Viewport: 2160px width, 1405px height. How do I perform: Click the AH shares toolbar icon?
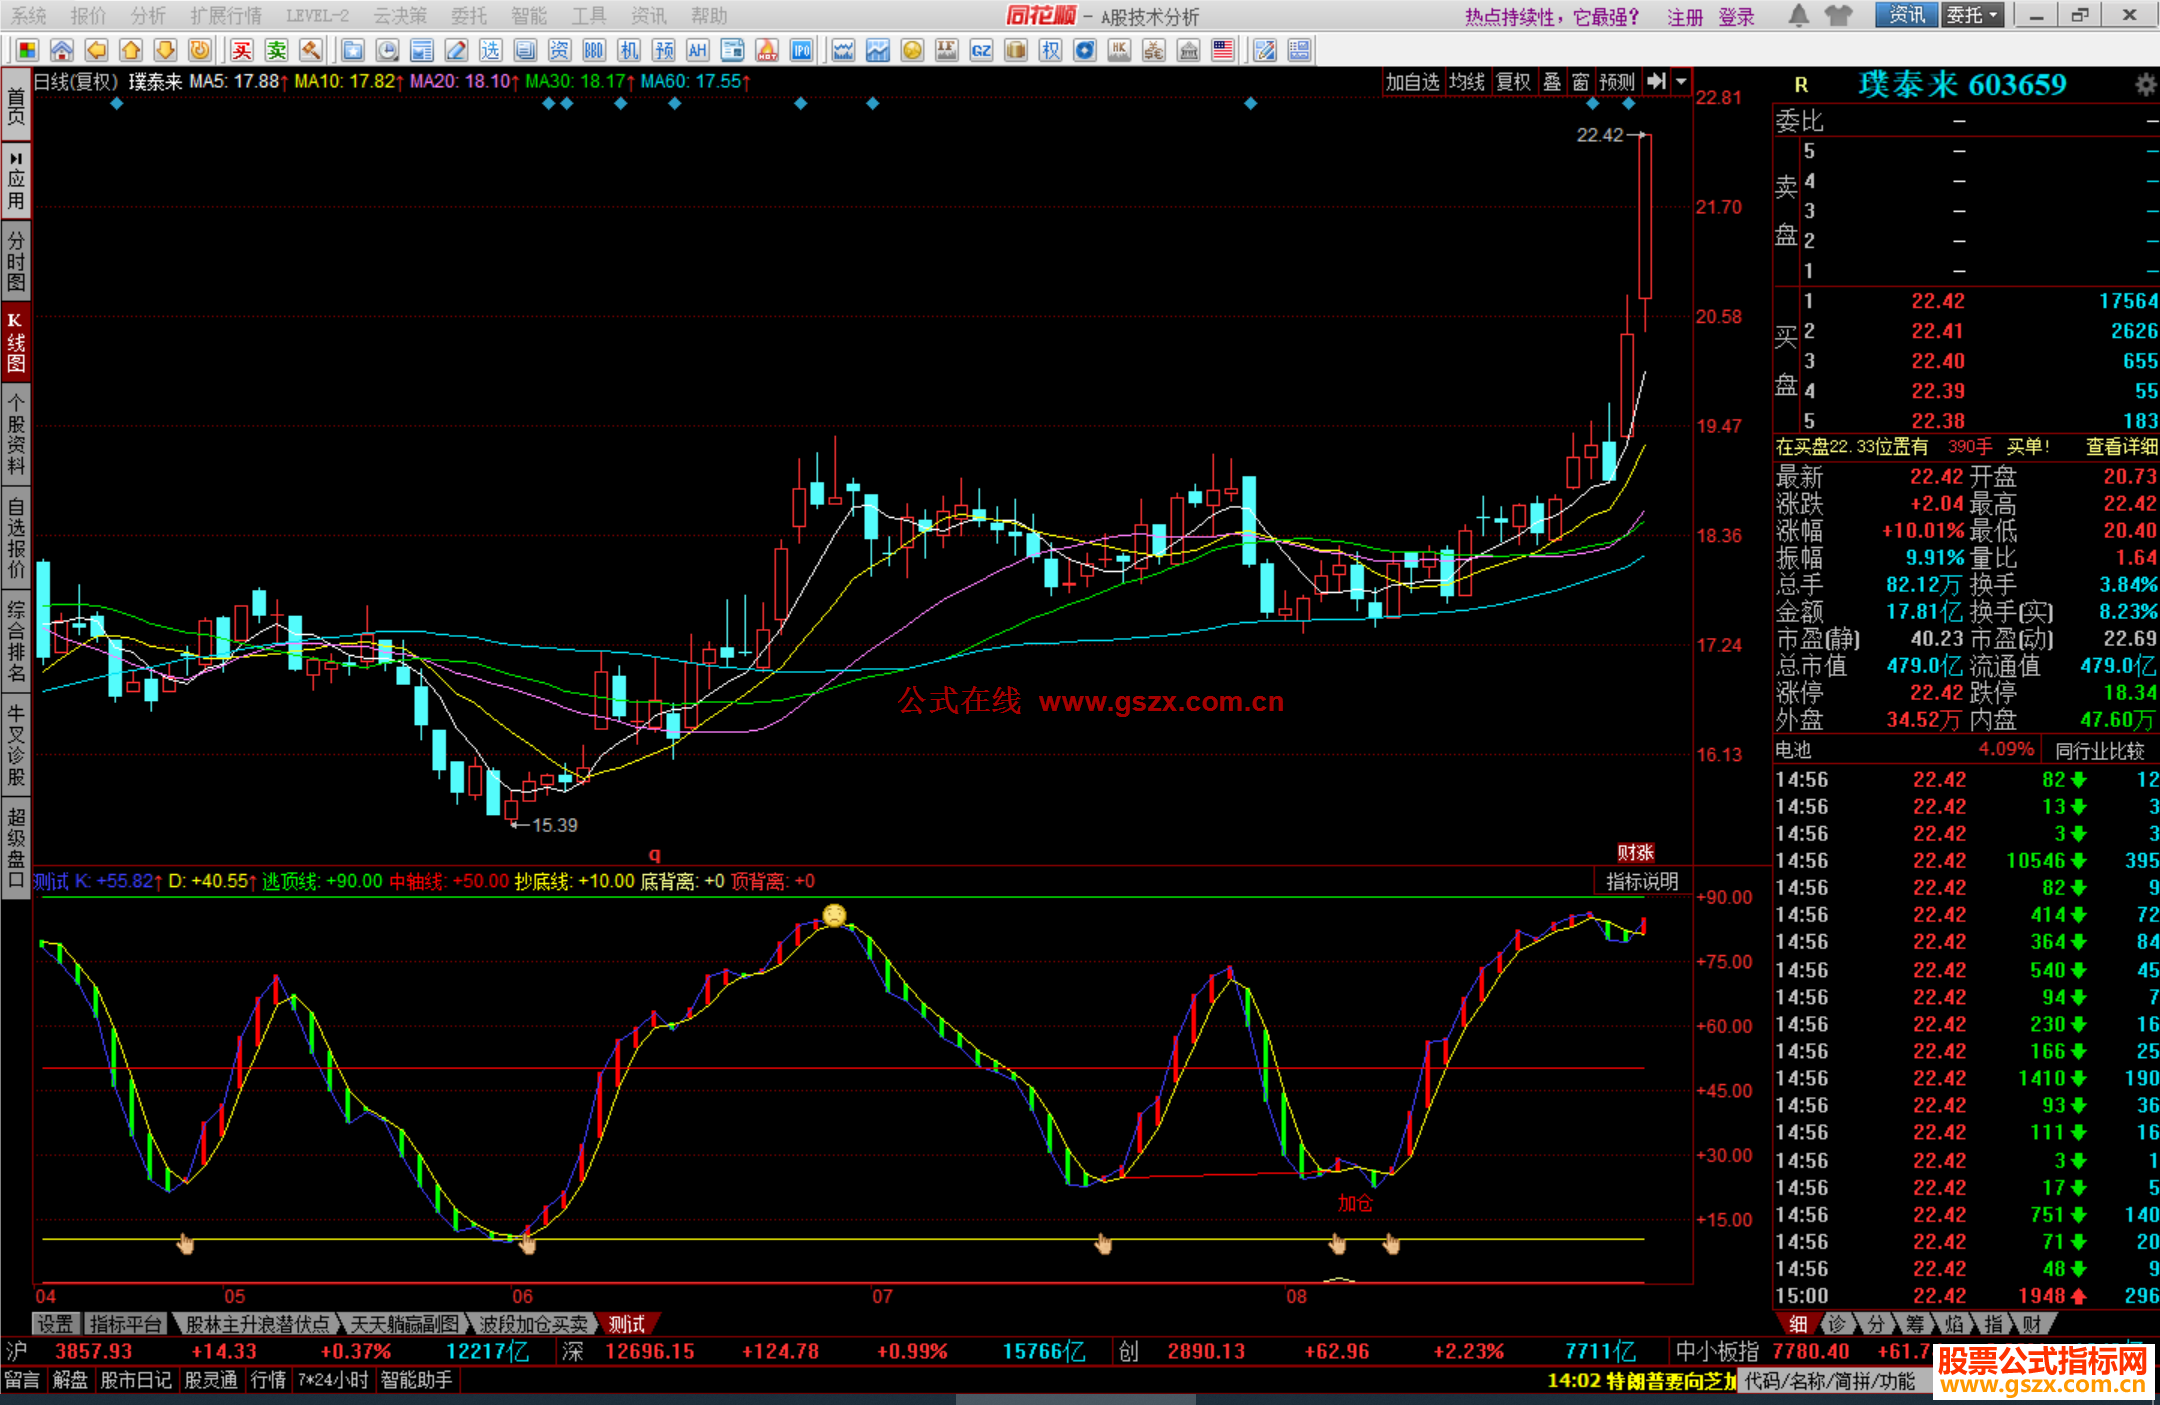point(697,50)
